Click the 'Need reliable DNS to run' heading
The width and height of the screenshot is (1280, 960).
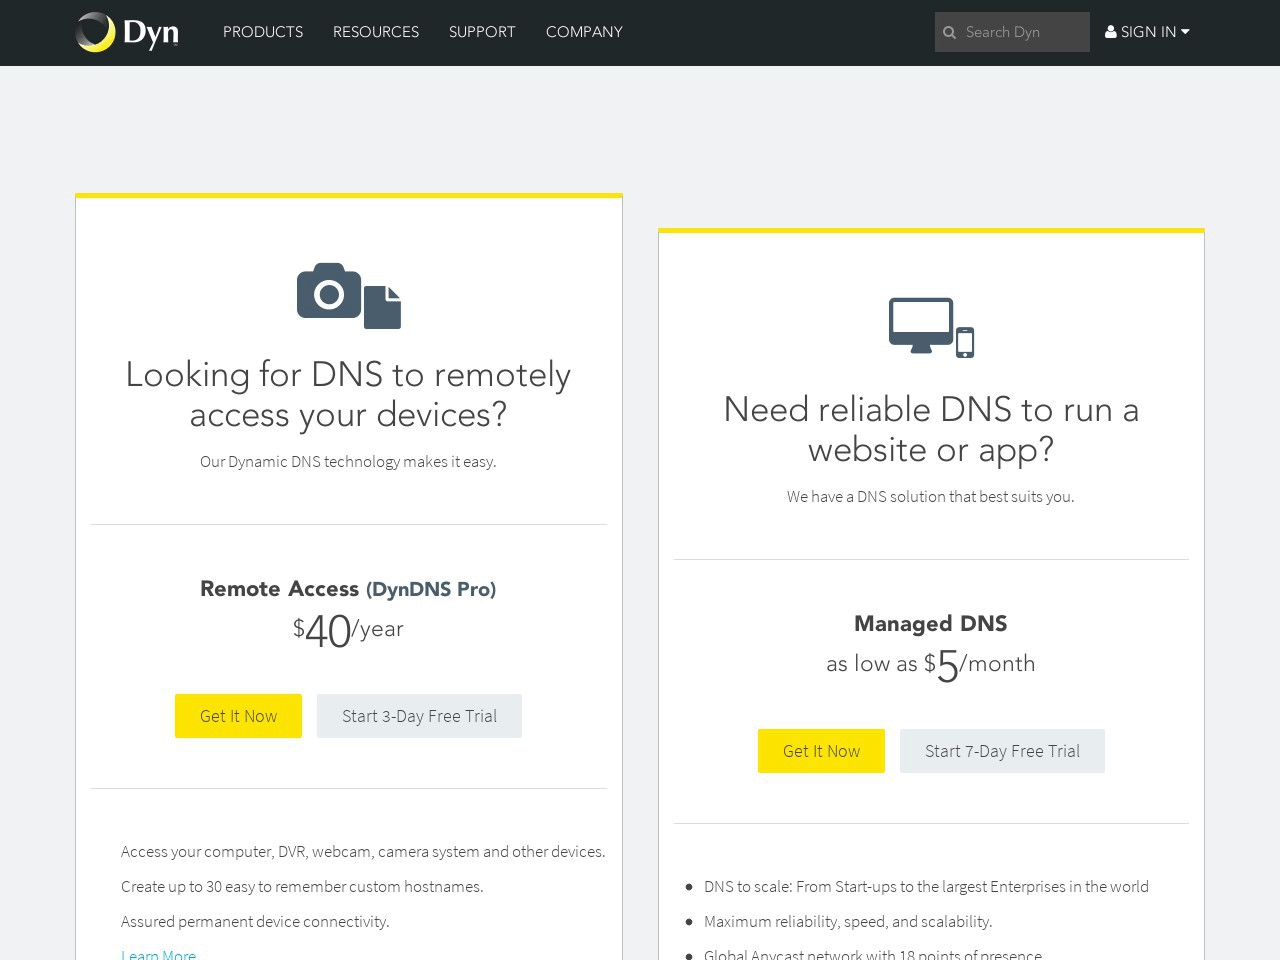pos(931,429)
